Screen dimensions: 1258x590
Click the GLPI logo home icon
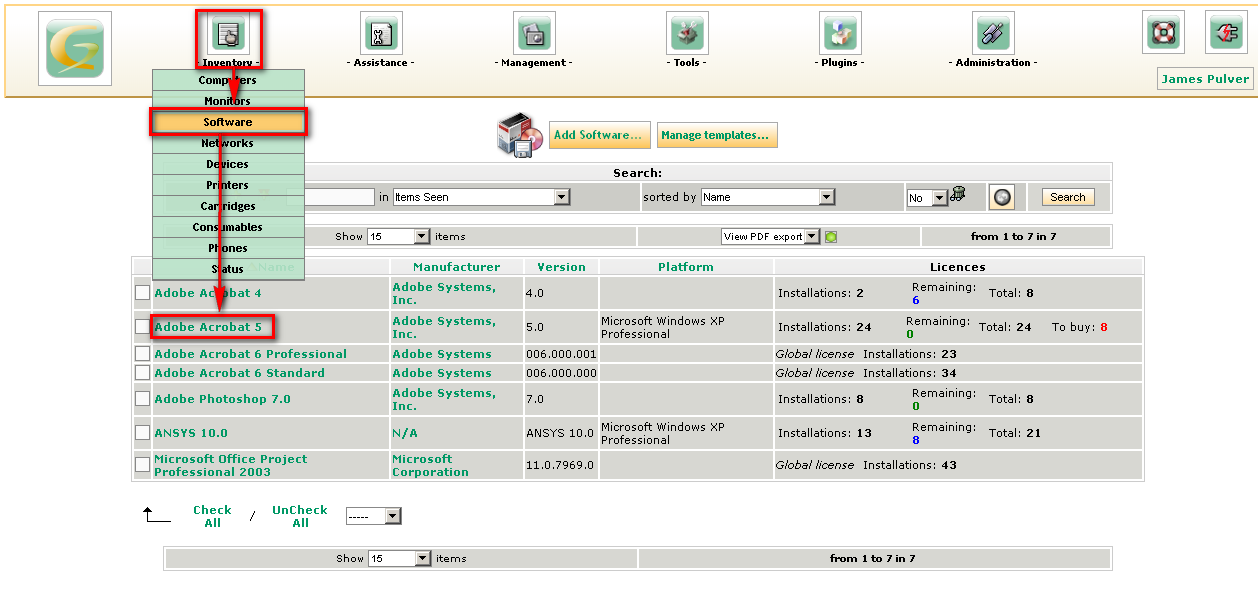[75, 48]
